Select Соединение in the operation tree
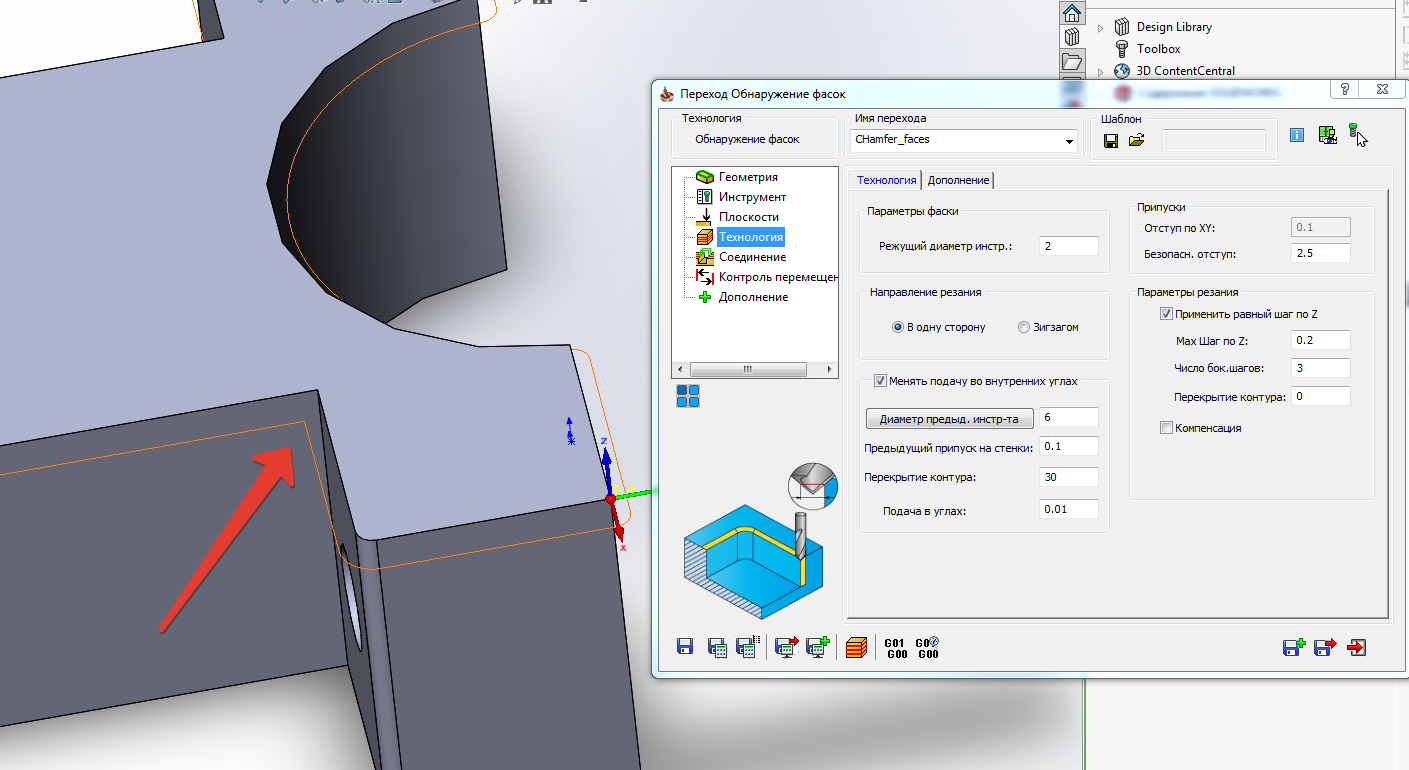The width and height of the screenshot is (1409, 770). point(752,257)
